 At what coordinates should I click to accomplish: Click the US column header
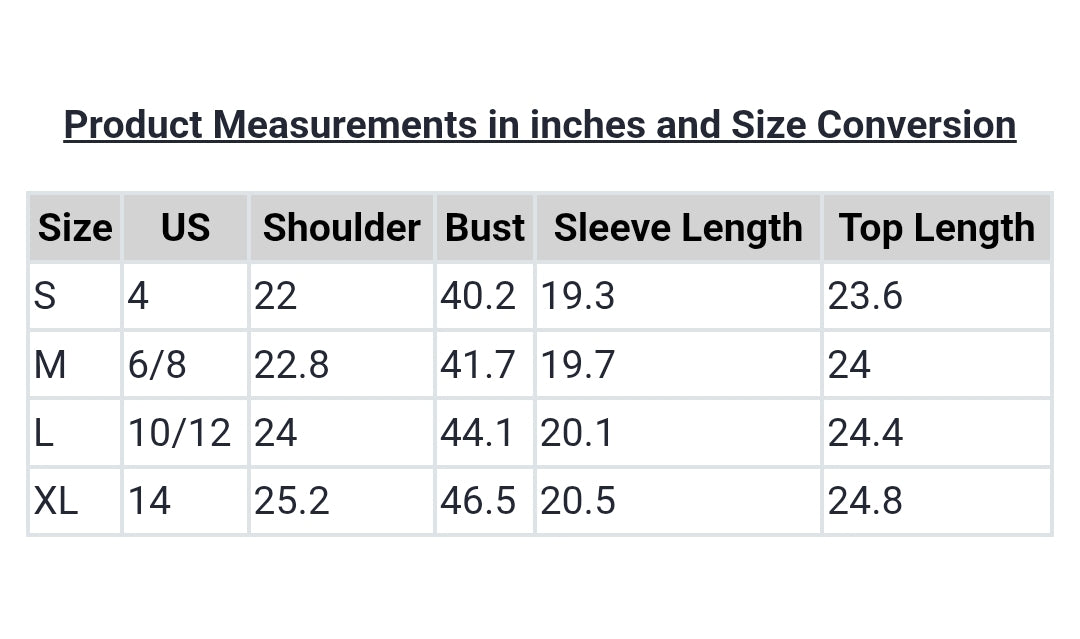(185, 228)
